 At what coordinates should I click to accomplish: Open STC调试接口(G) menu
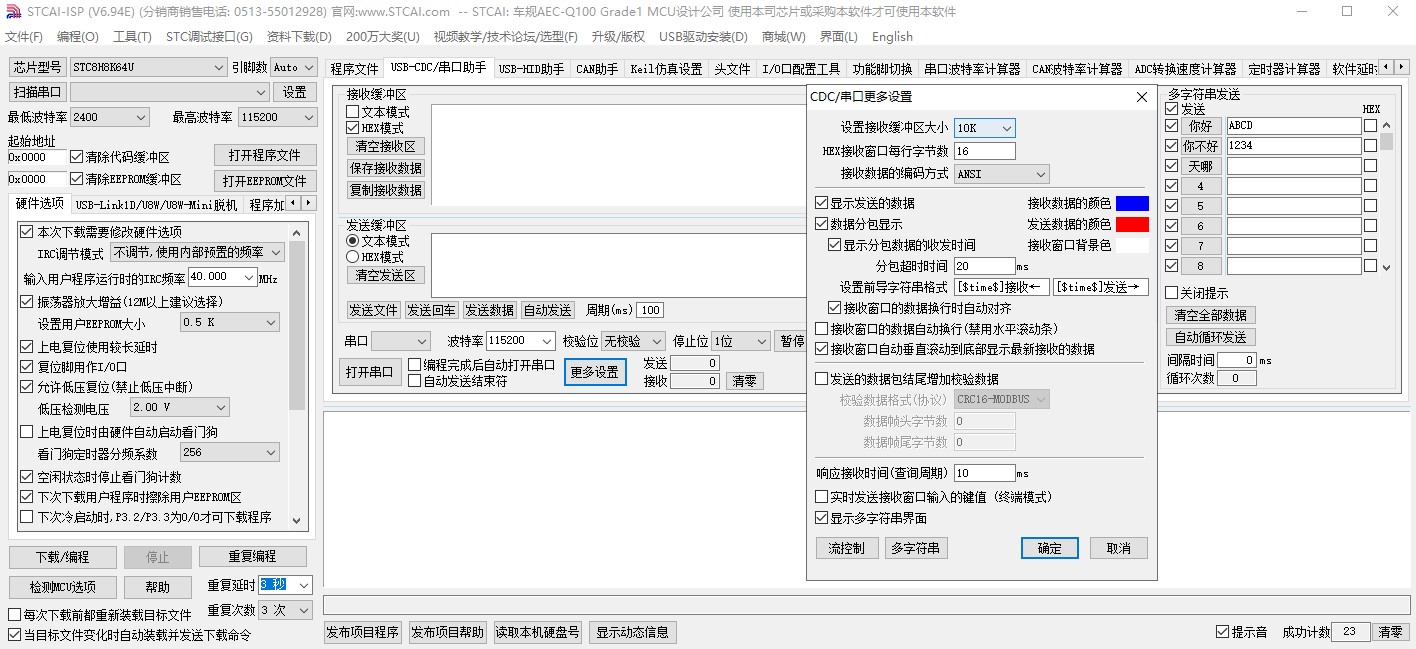209,37
